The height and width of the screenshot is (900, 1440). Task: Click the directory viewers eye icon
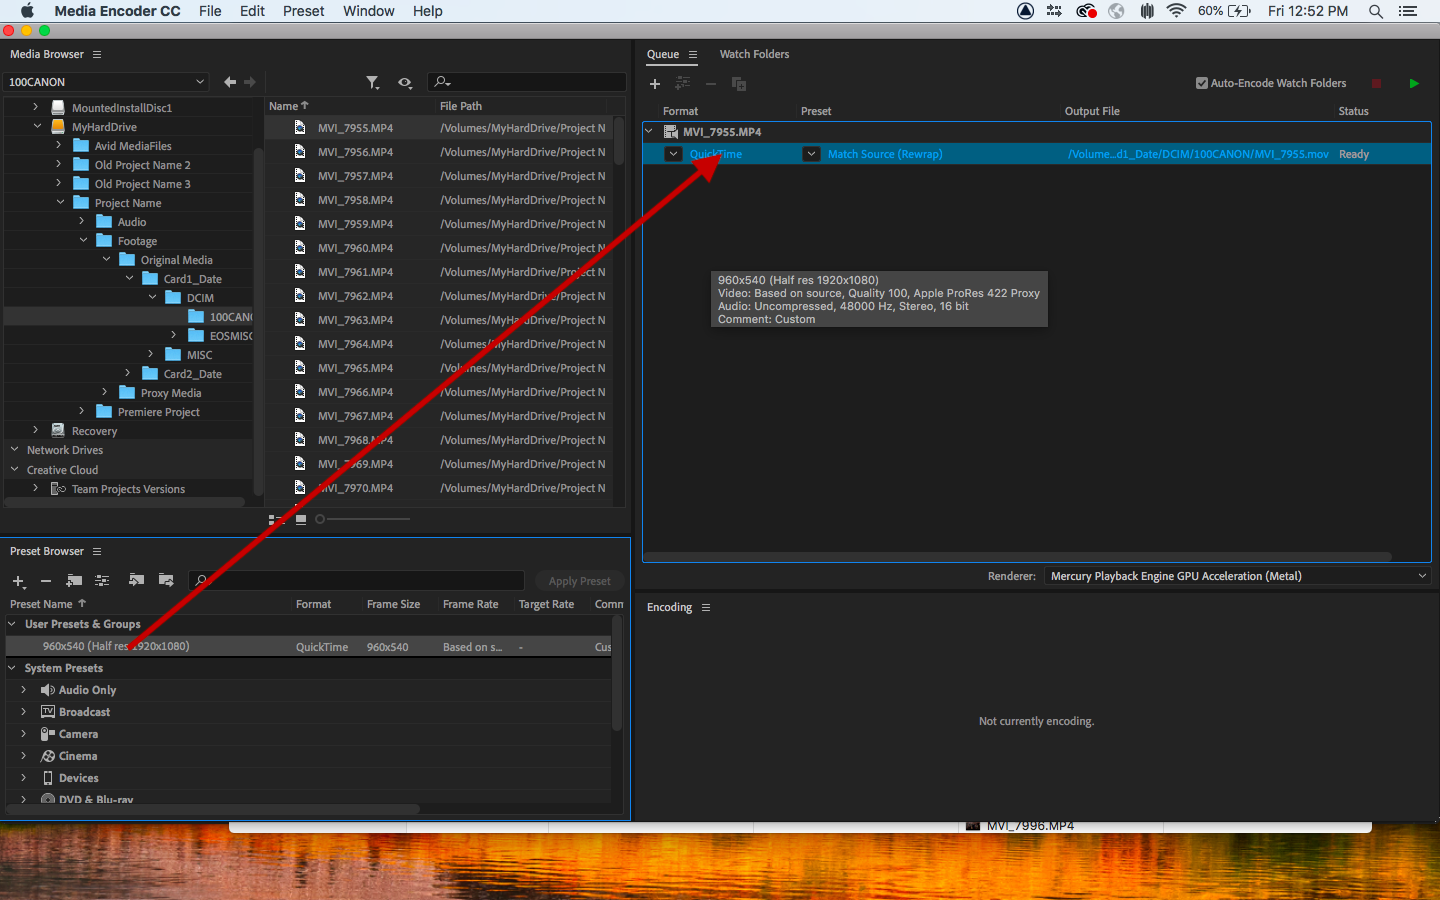[405, 82]
